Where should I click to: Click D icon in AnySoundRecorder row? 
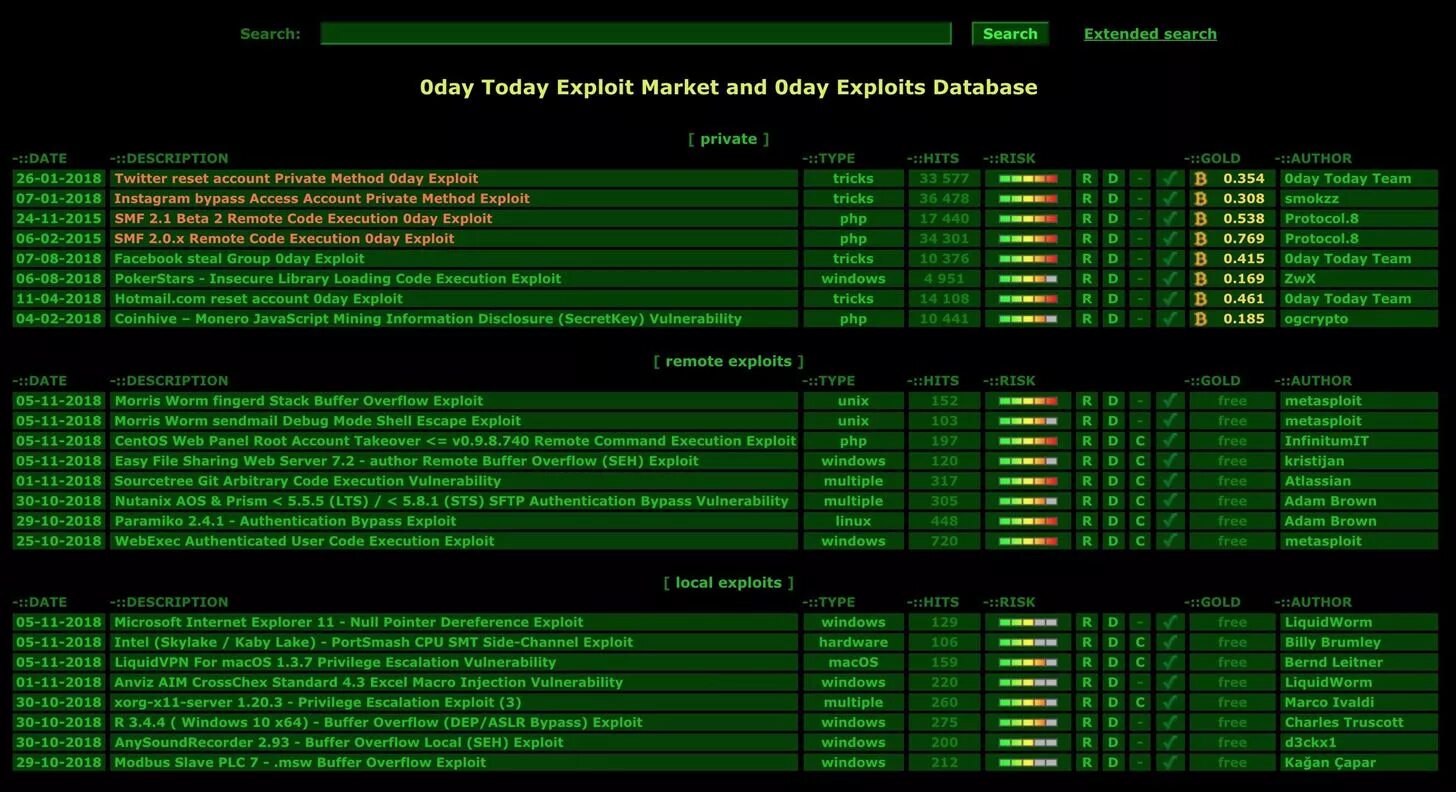point(1113,742)
